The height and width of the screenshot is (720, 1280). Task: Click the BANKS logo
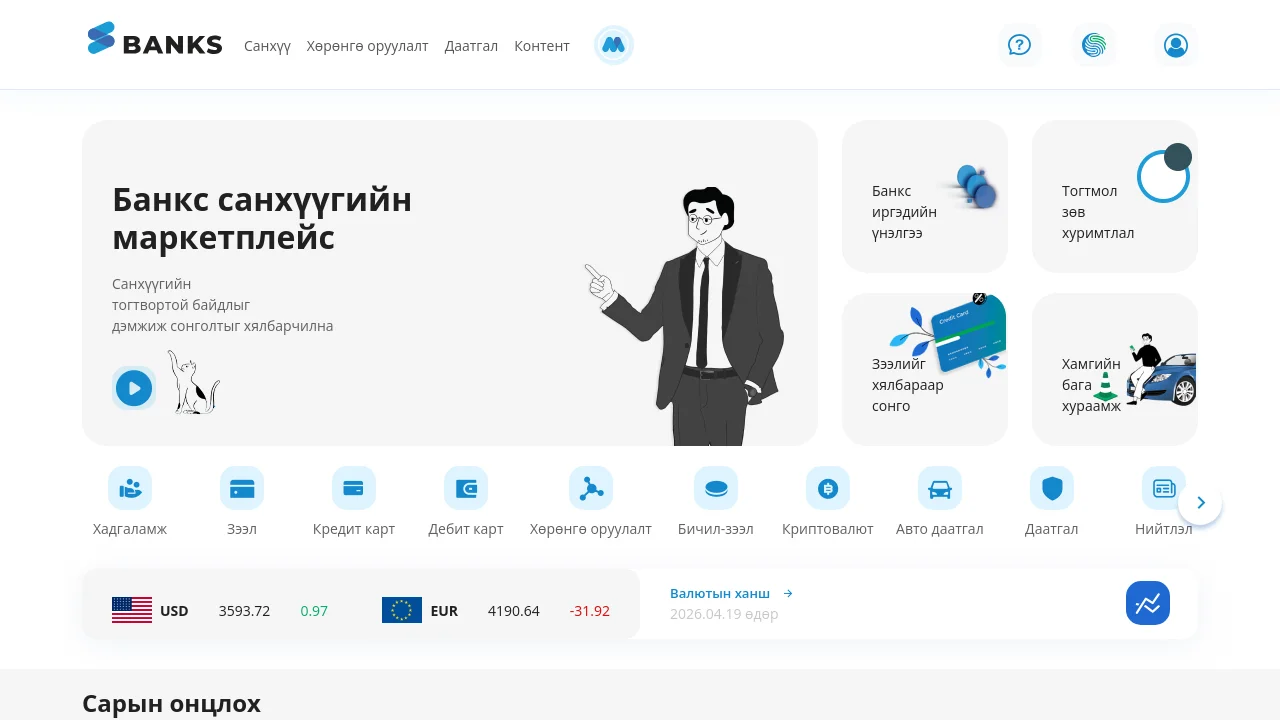[155, 42]
